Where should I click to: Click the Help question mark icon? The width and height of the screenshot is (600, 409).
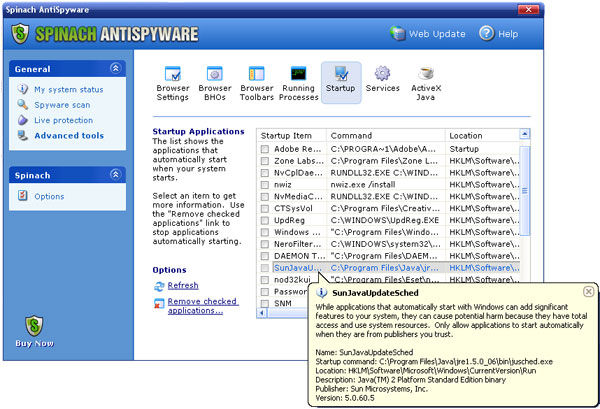(x=487, y=33)
